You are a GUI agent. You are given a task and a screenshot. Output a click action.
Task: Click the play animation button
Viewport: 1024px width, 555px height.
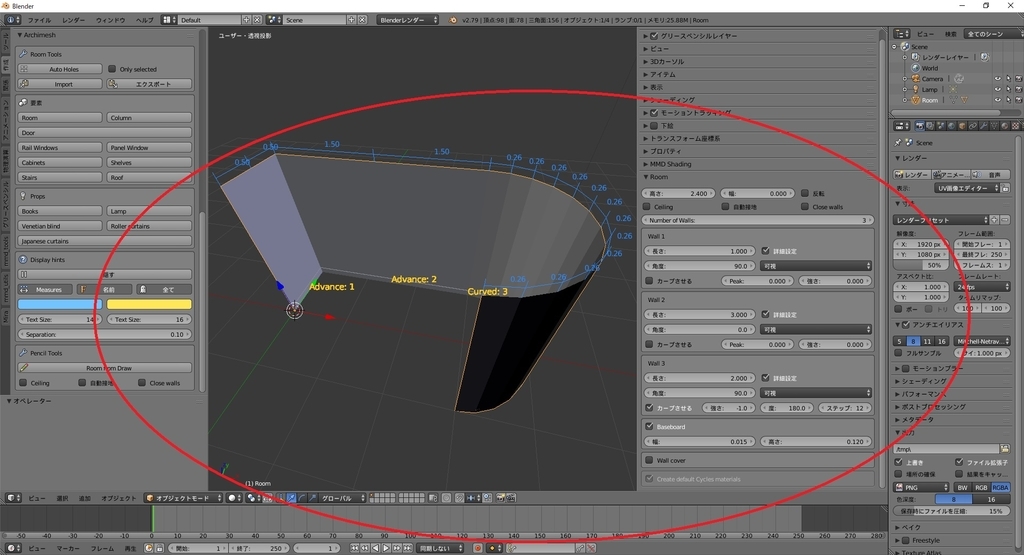coord(386,548)
